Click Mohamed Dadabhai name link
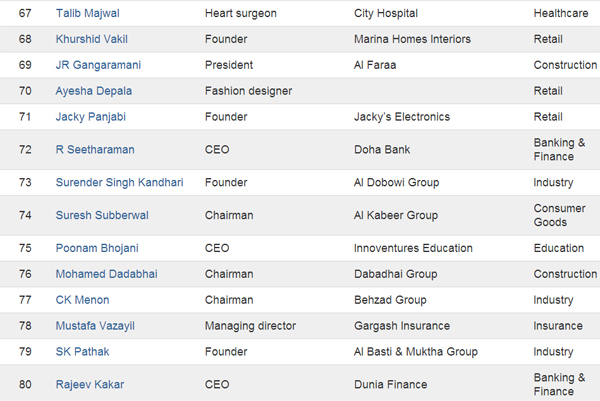This screenshot has height=401, width=600. point(106,274)
